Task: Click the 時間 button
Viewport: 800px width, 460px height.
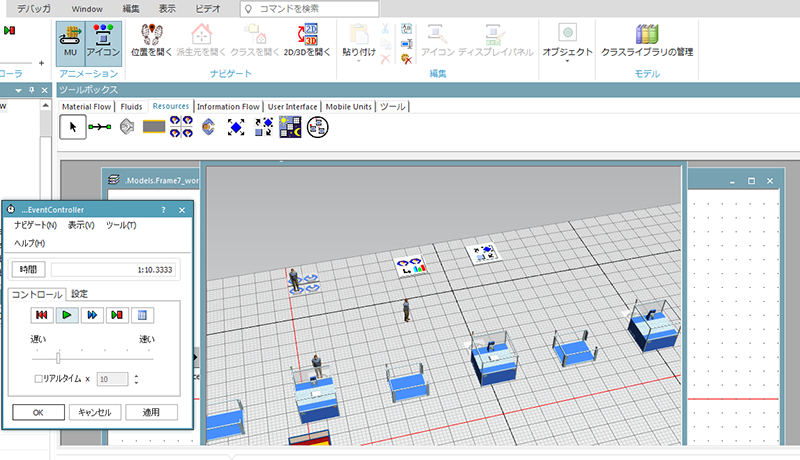Action: tap(29, 269)
